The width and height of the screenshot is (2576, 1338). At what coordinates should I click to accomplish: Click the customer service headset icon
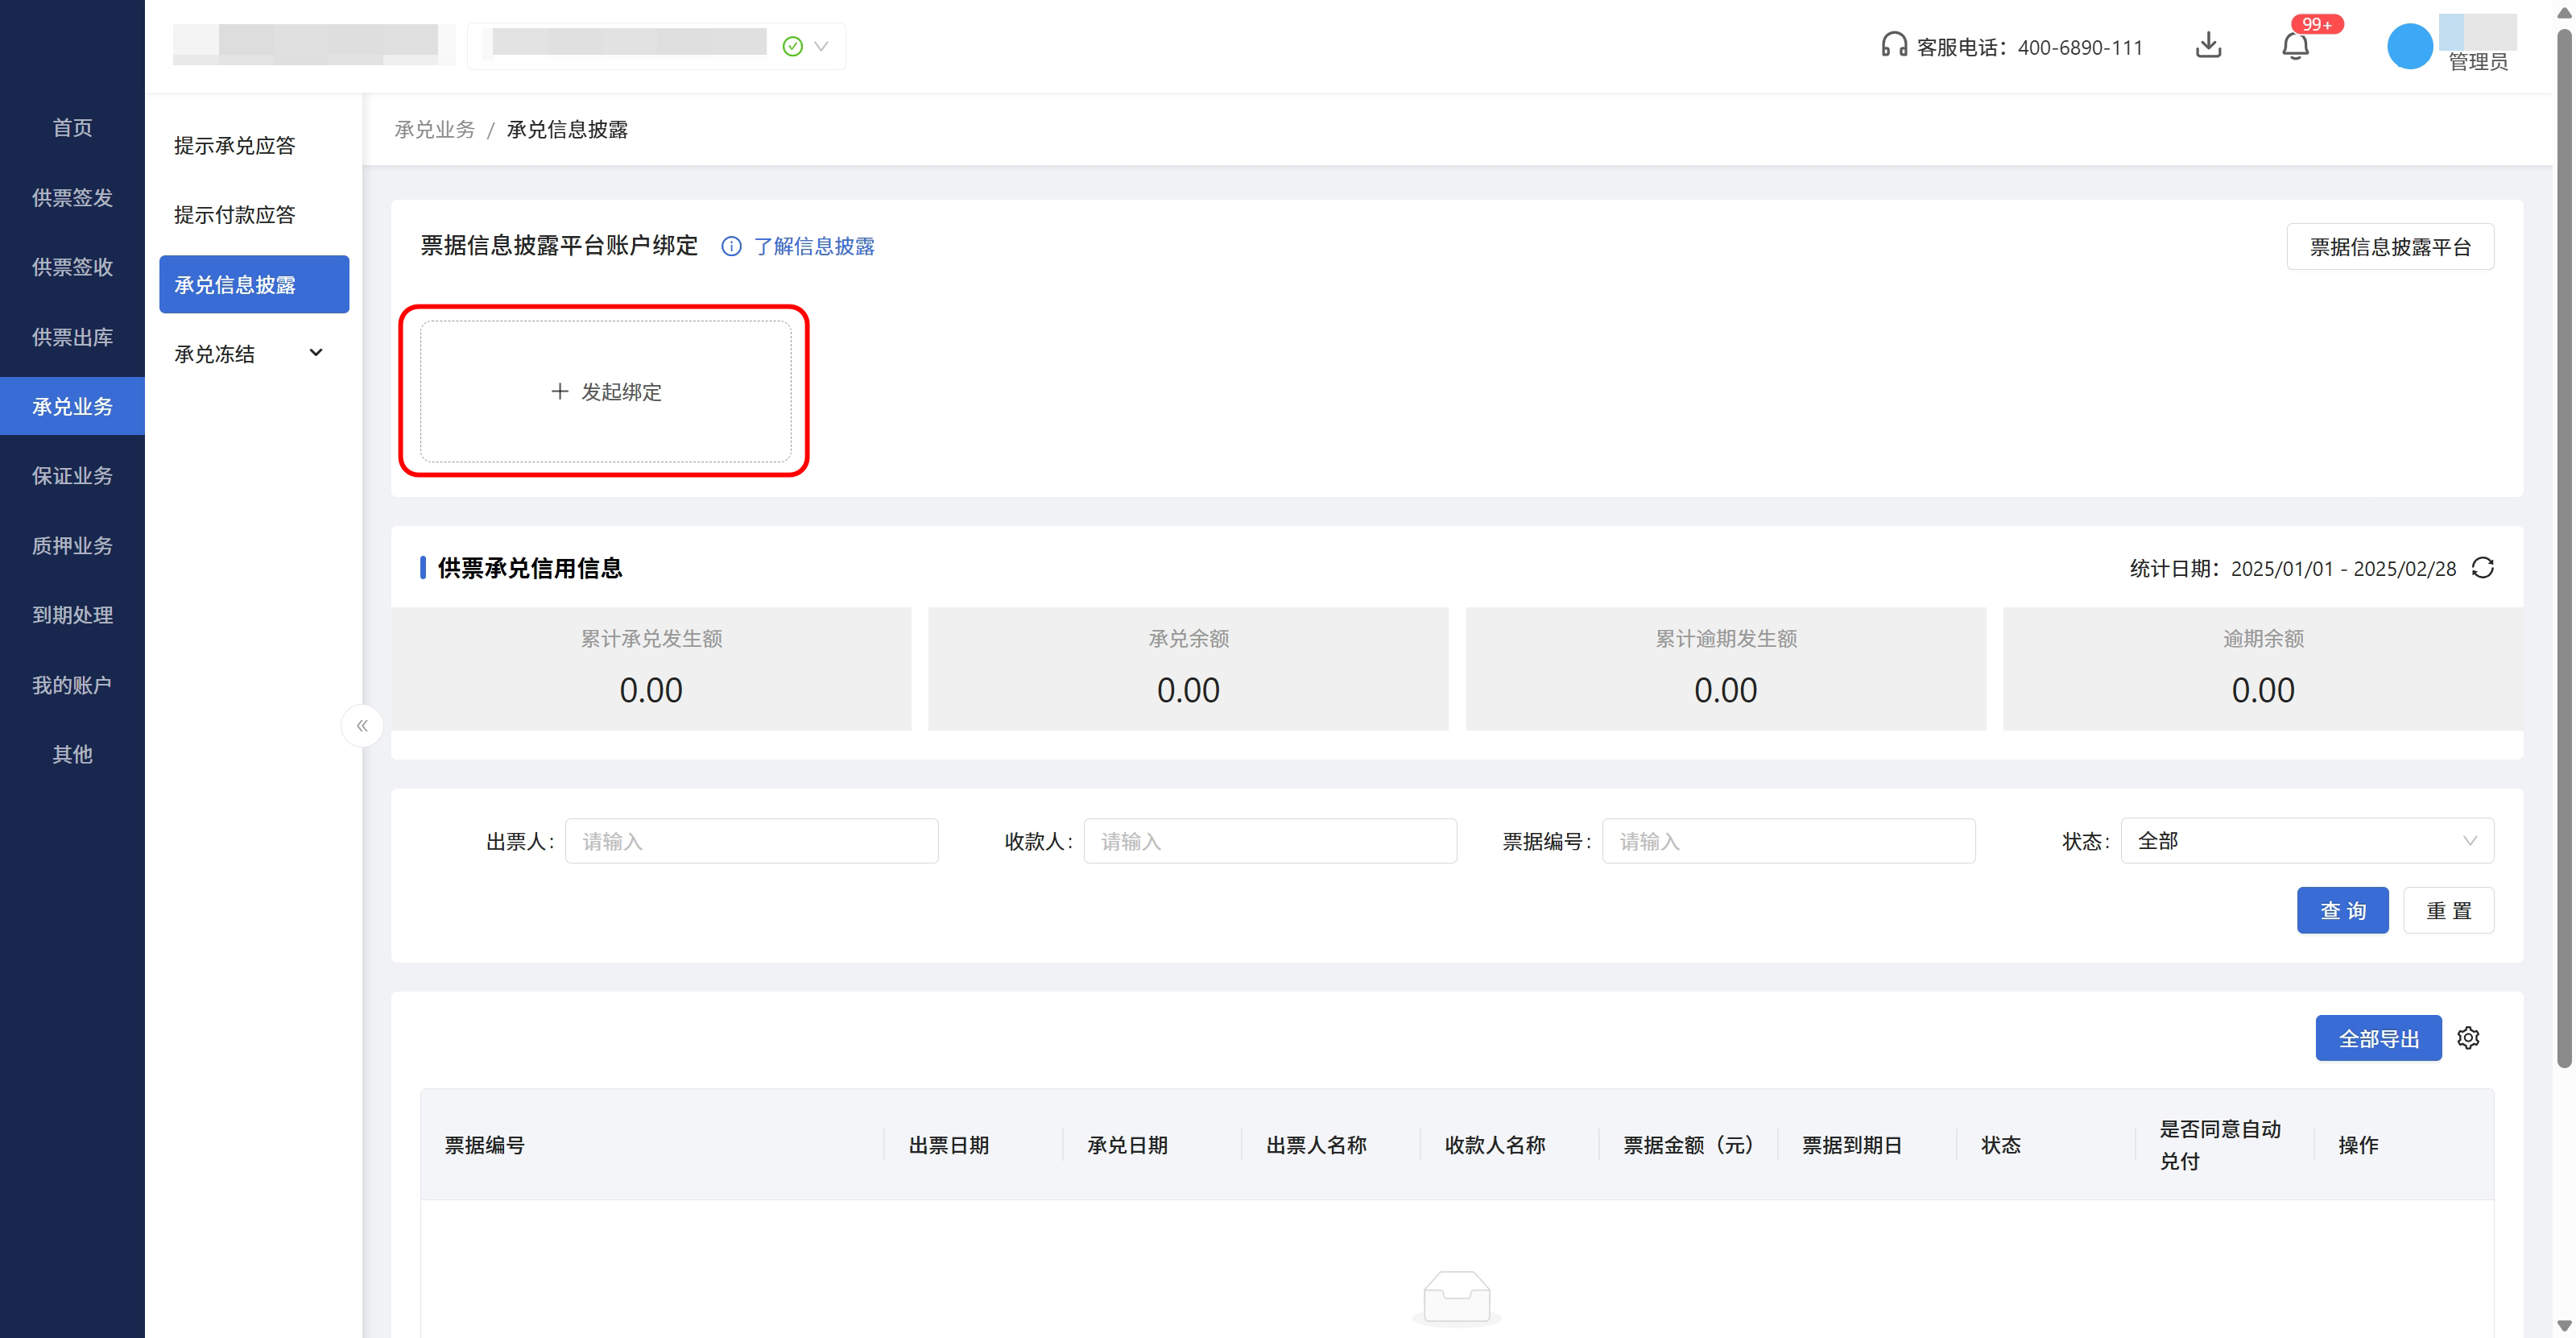[1893, 46]
